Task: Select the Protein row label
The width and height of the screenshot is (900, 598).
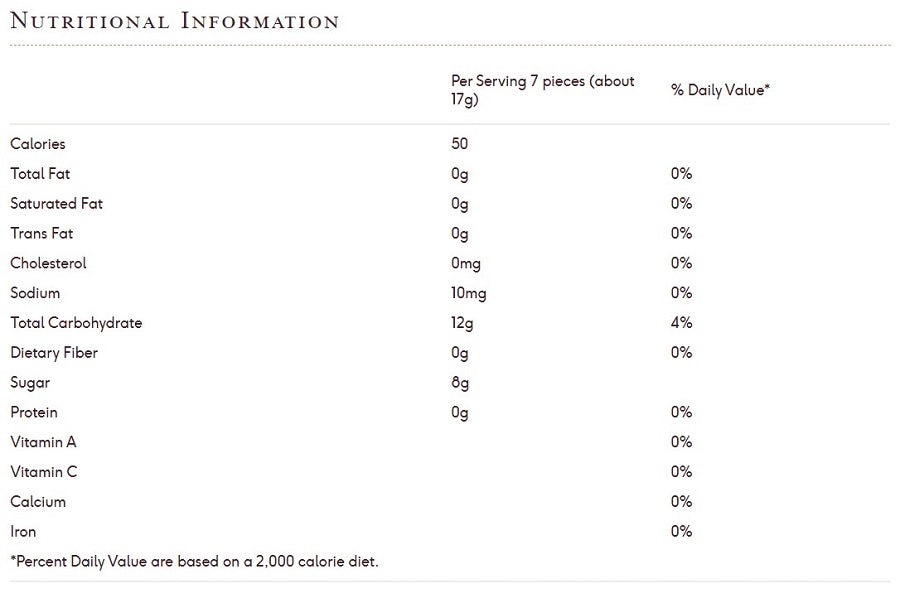Action: [x=34, y=412]
